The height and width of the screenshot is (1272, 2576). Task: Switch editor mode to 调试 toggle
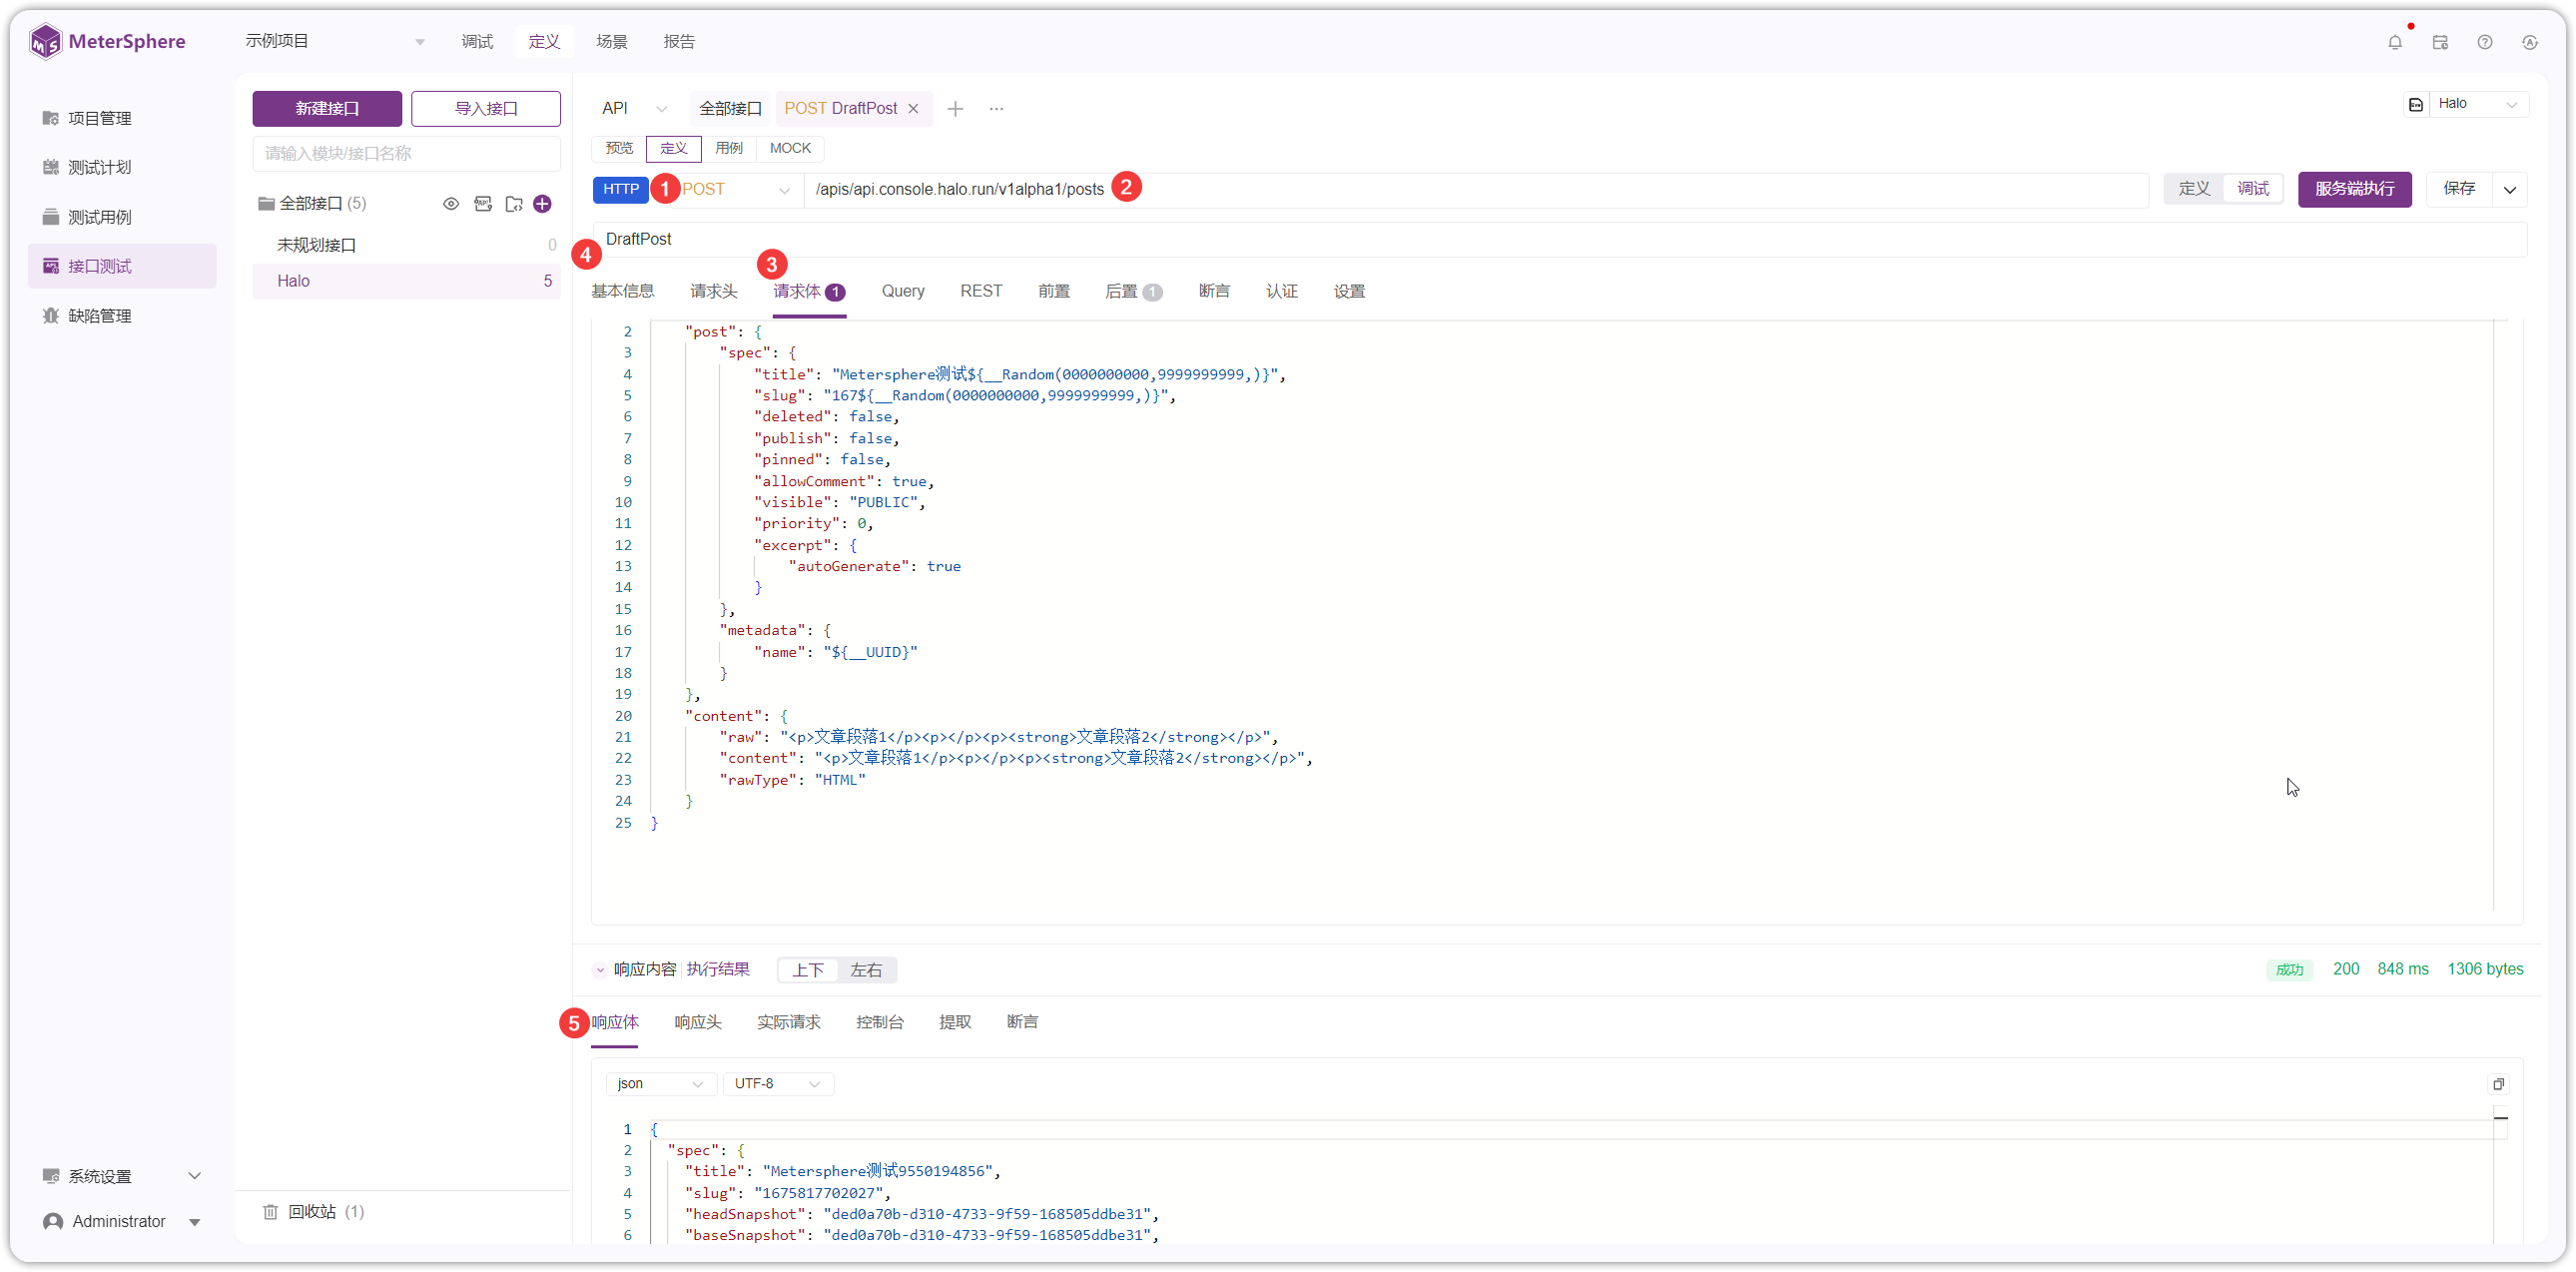tap(2253, 189)
